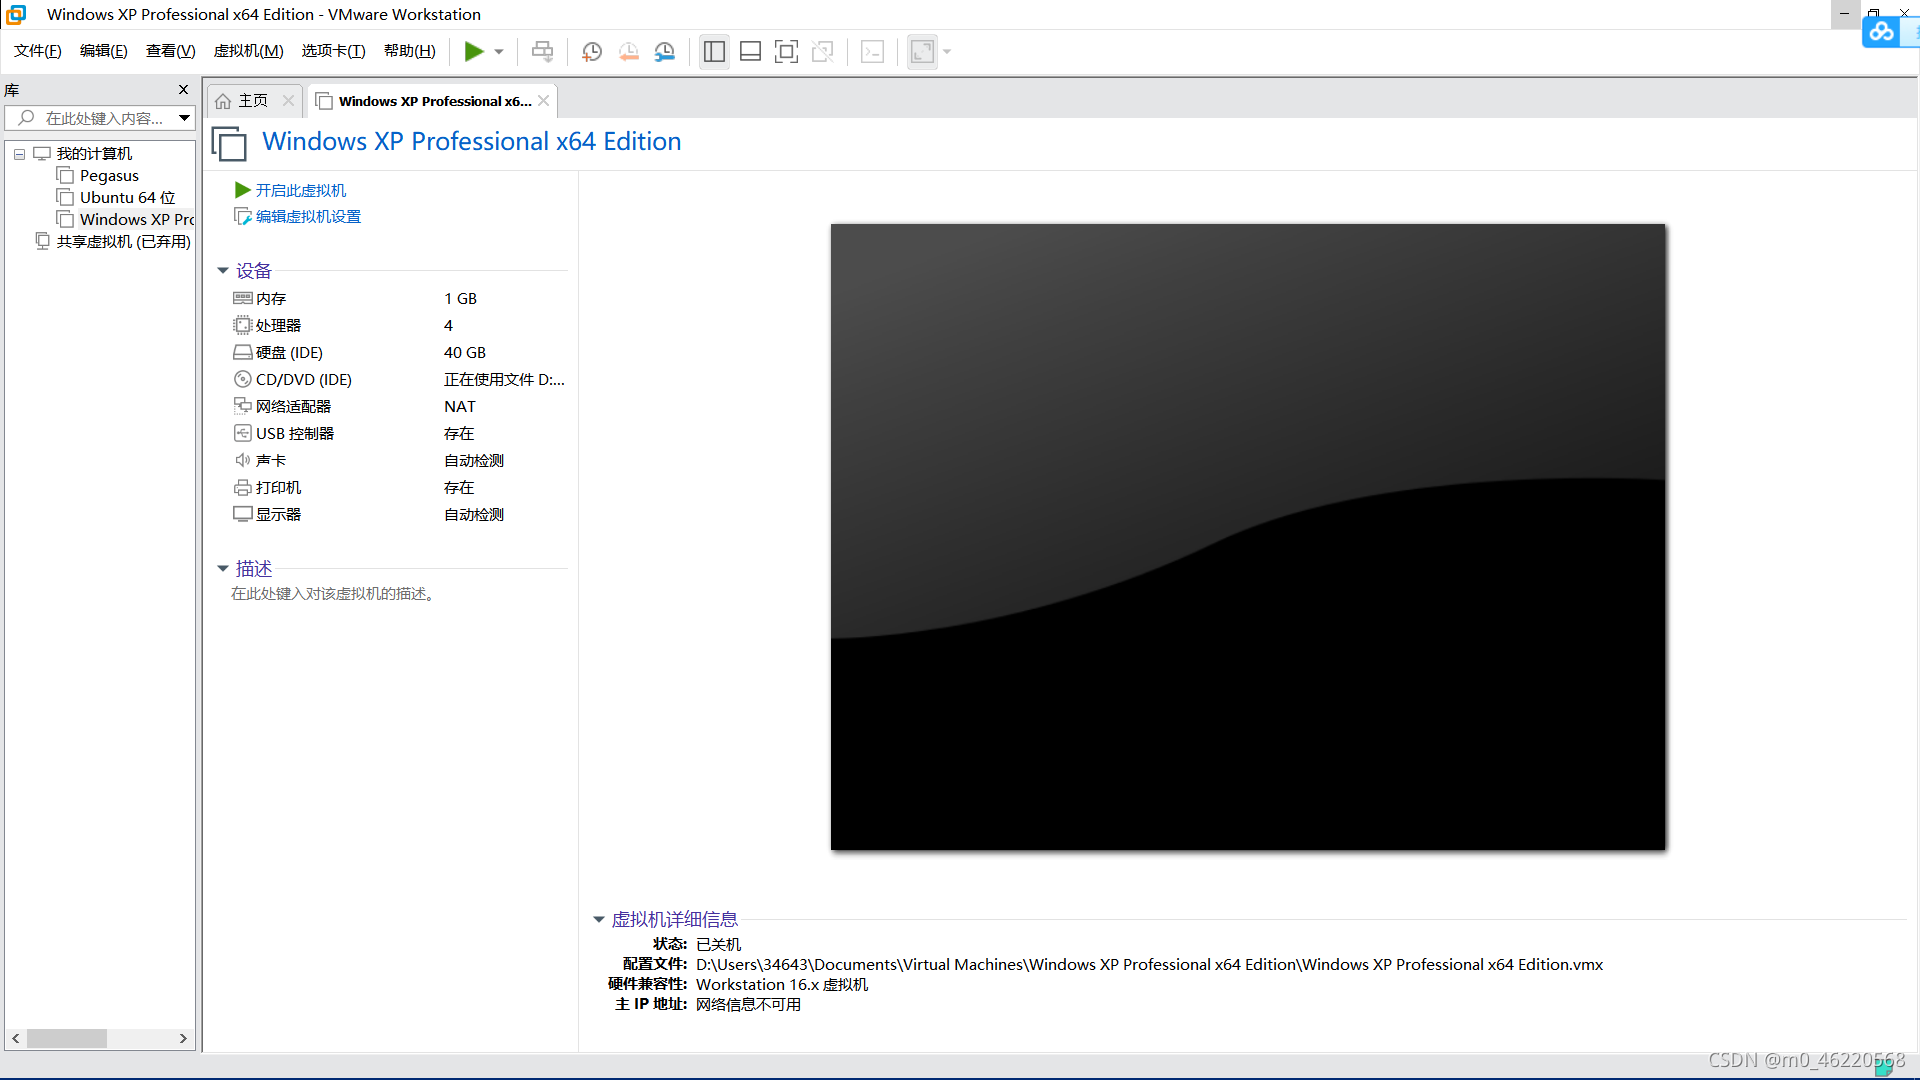
Task: Enter full screen mode icon
Action: (786, 52)
